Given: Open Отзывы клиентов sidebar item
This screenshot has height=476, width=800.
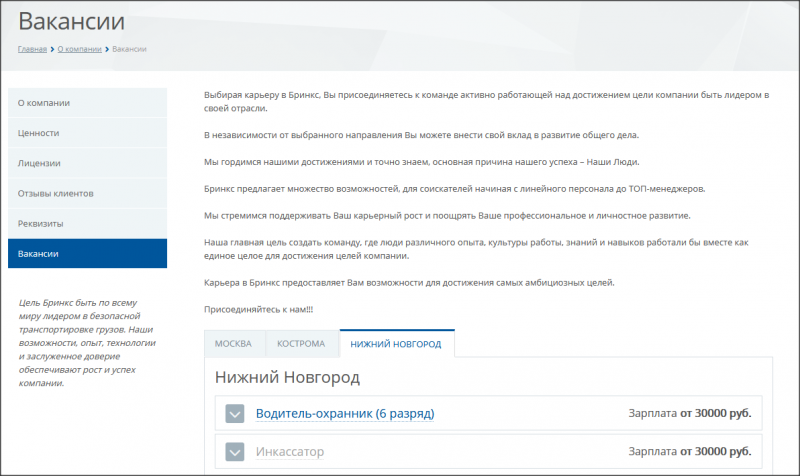Looking at the screenshot, I should coord(87,193).
